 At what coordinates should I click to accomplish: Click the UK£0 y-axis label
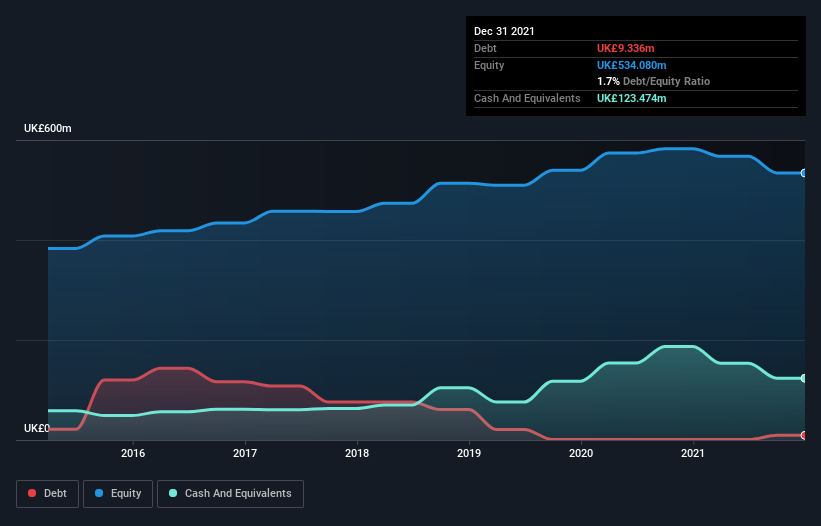(37, 428)
